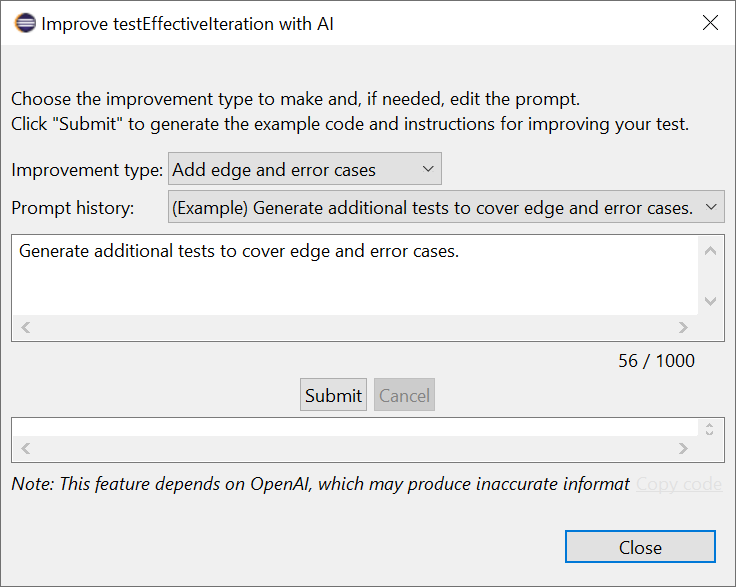The height and width of the screenshot is (587, 736).
Task: Click the disabled Cancel button
Action: 404,395
